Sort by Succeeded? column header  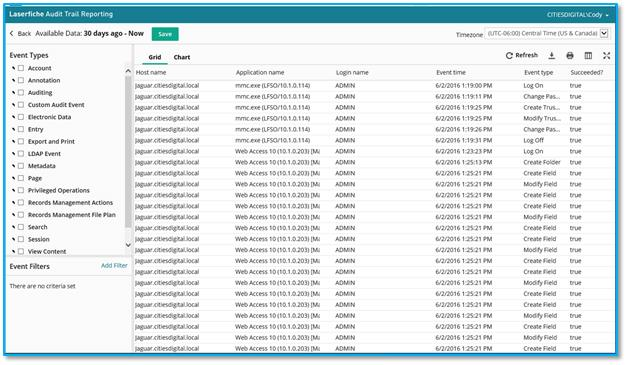point(587,72)
